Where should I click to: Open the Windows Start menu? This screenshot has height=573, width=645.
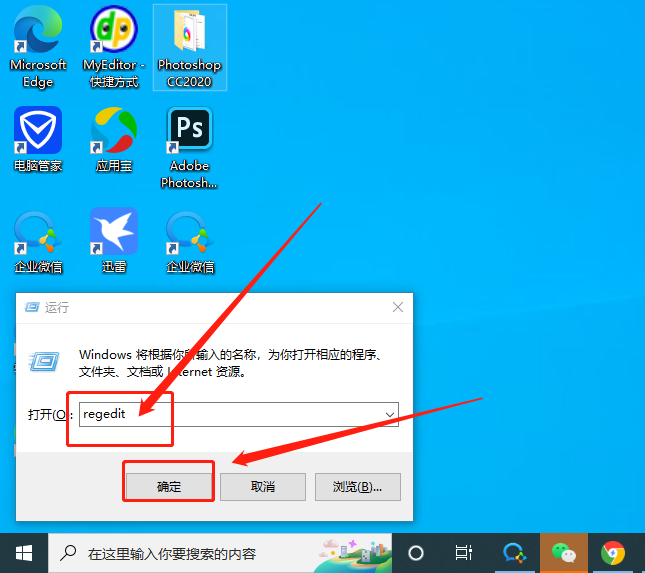coord(23,553)
